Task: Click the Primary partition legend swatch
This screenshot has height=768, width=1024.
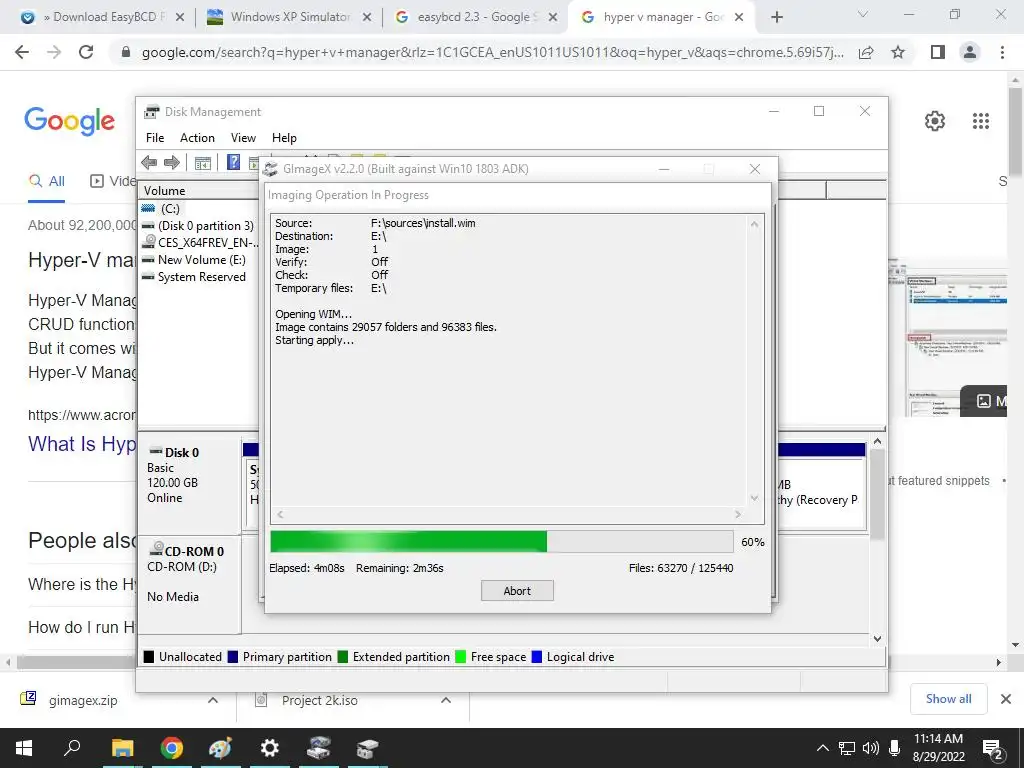Action: click(232, 656)
